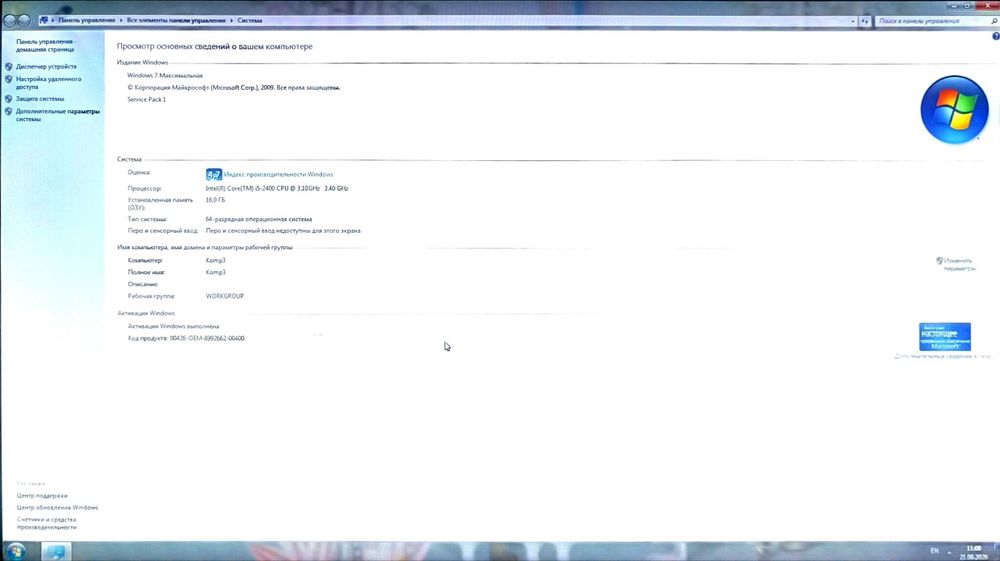This screenshot has width=1000, height=561.
Task: Open Диспетчер устройств from the sidebar
Action: (x=46, y=66)
